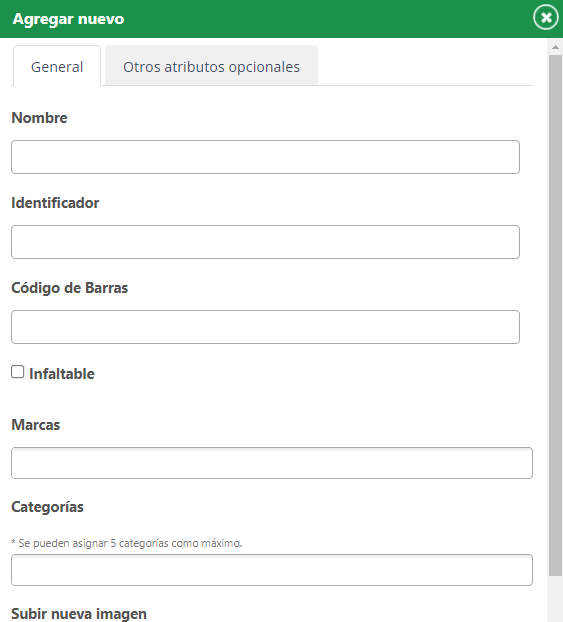Click the '5 categorías como máximo' note

127,543
